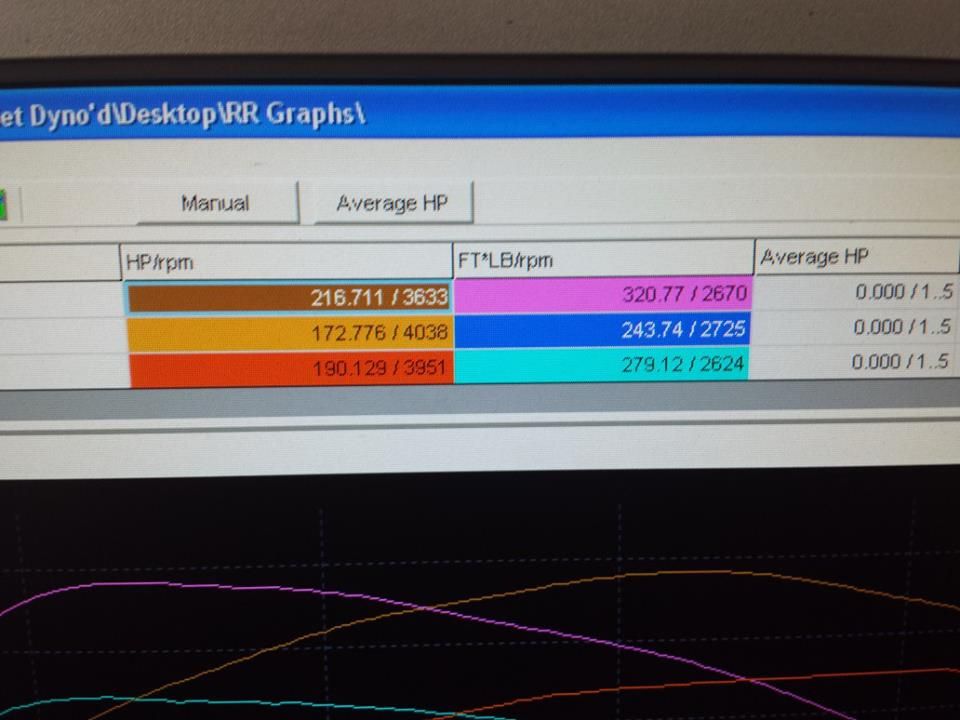Sort by the HP/rpm column header
Screen dimensions: 960x720
(285, 262)
